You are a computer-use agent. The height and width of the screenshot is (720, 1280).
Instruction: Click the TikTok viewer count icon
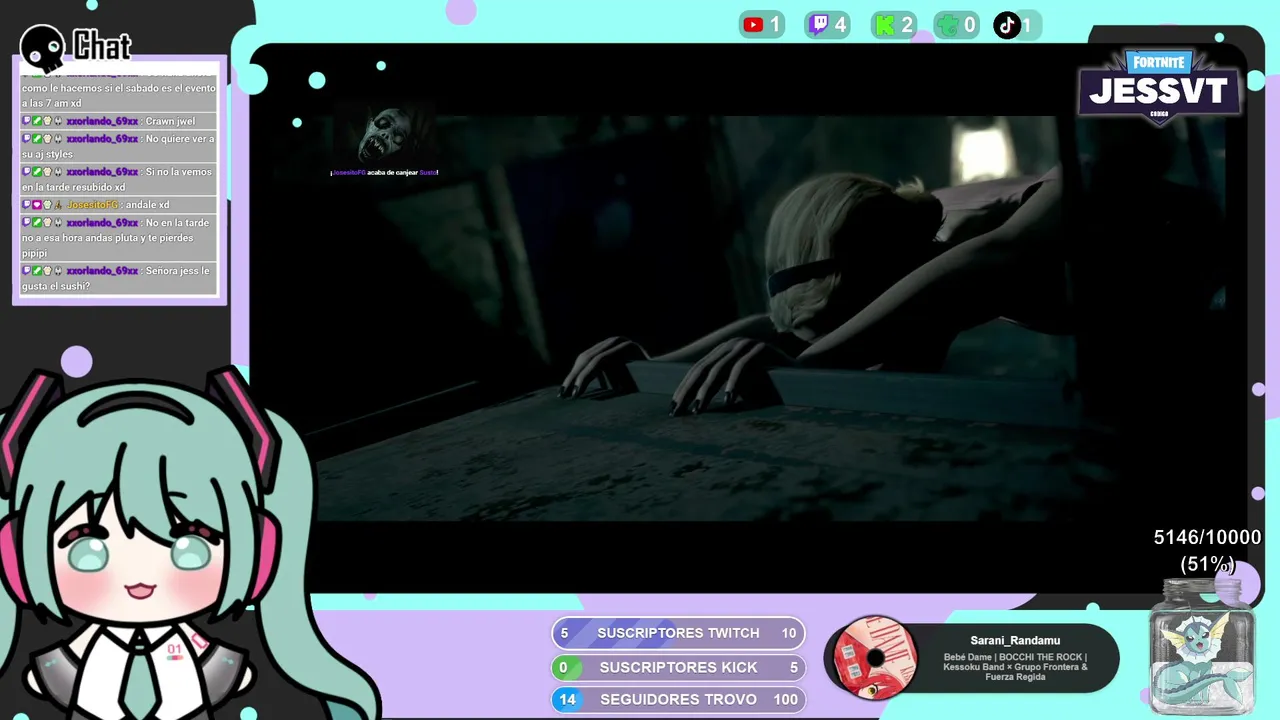click(x=1006, y=25)
